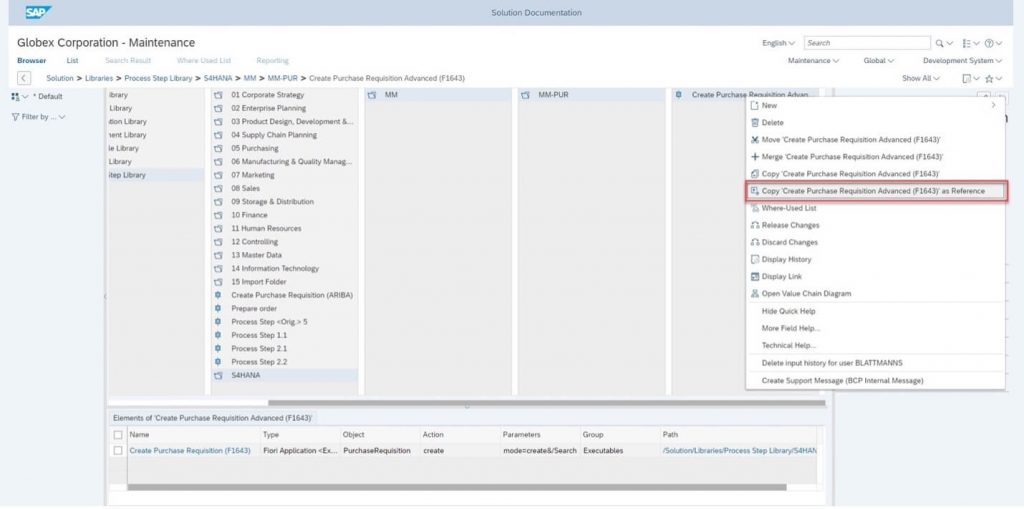Open the MM-PUR breadcrumb link
The width and height of the screenshot is (1024, 509).
coord(282,78)
